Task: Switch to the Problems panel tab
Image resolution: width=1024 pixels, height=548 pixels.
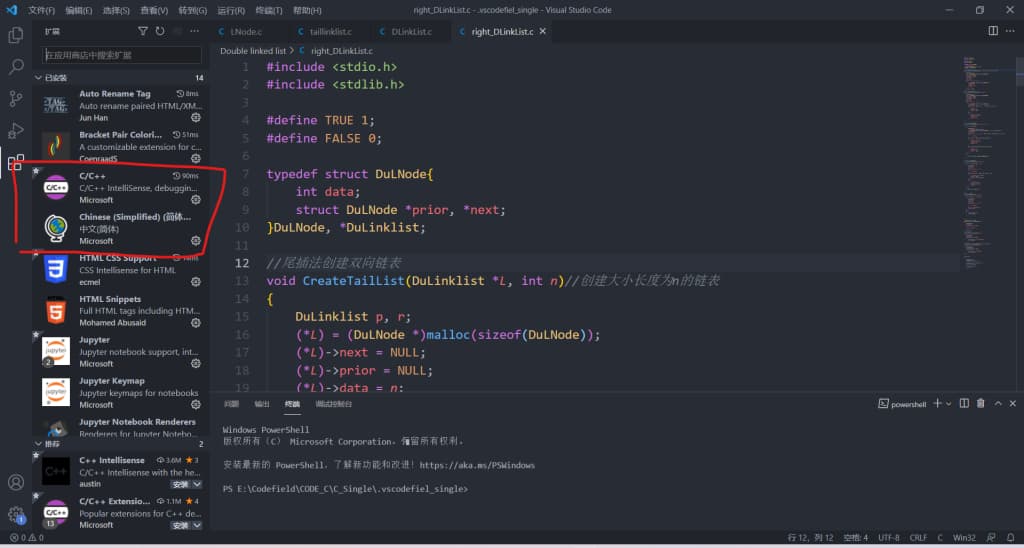Action: pyautogui.click(x=231, y=404)
